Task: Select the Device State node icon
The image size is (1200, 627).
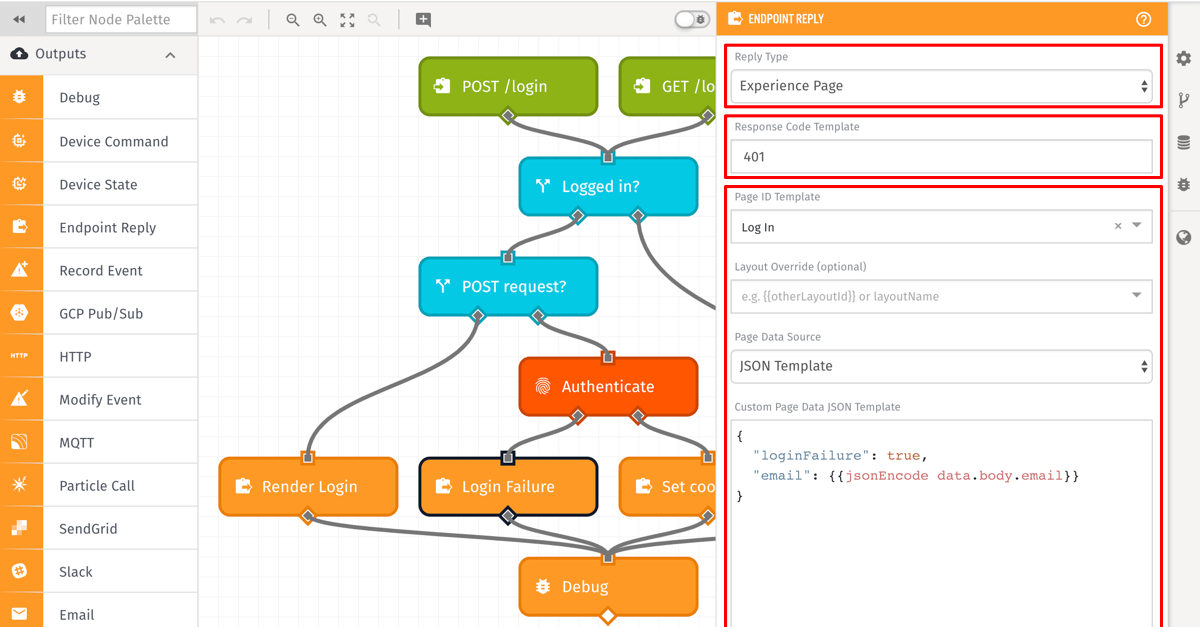Action: [x=19, y=184]
